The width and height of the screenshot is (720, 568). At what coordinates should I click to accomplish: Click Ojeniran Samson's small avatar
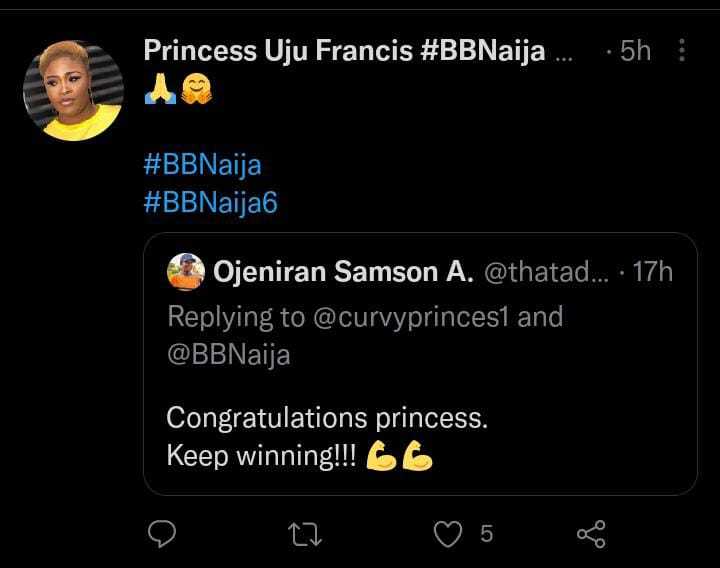click(185, 270)
